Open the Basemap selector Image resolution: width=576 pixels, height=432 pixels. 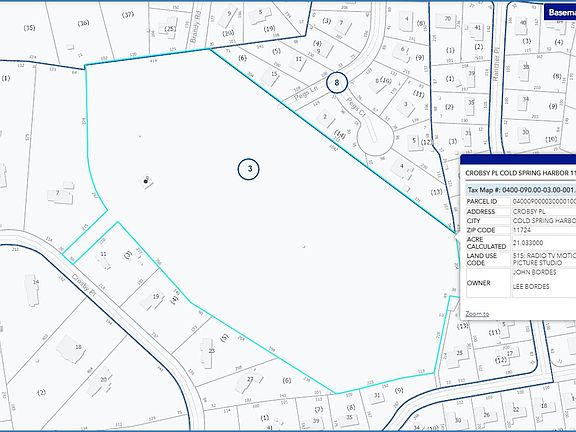560,12
